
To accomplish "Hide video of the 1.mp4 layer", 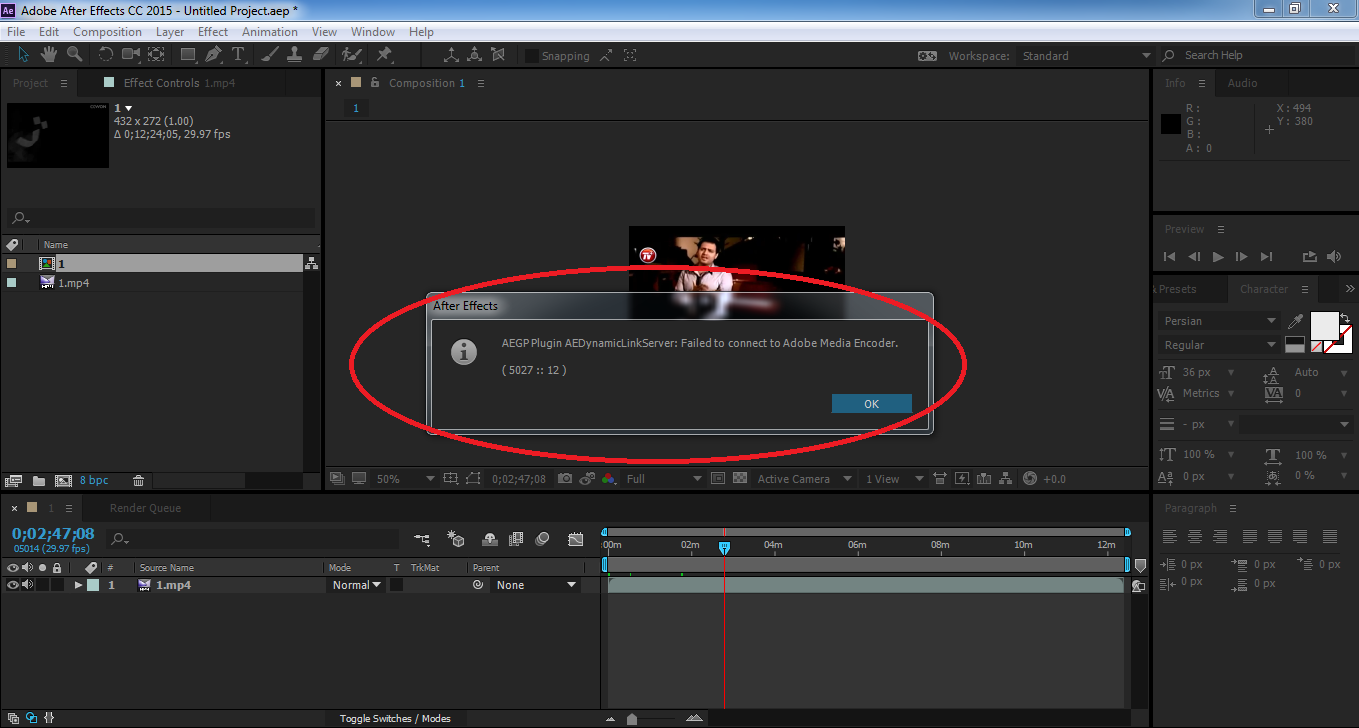I will click(x=13, y=585).
